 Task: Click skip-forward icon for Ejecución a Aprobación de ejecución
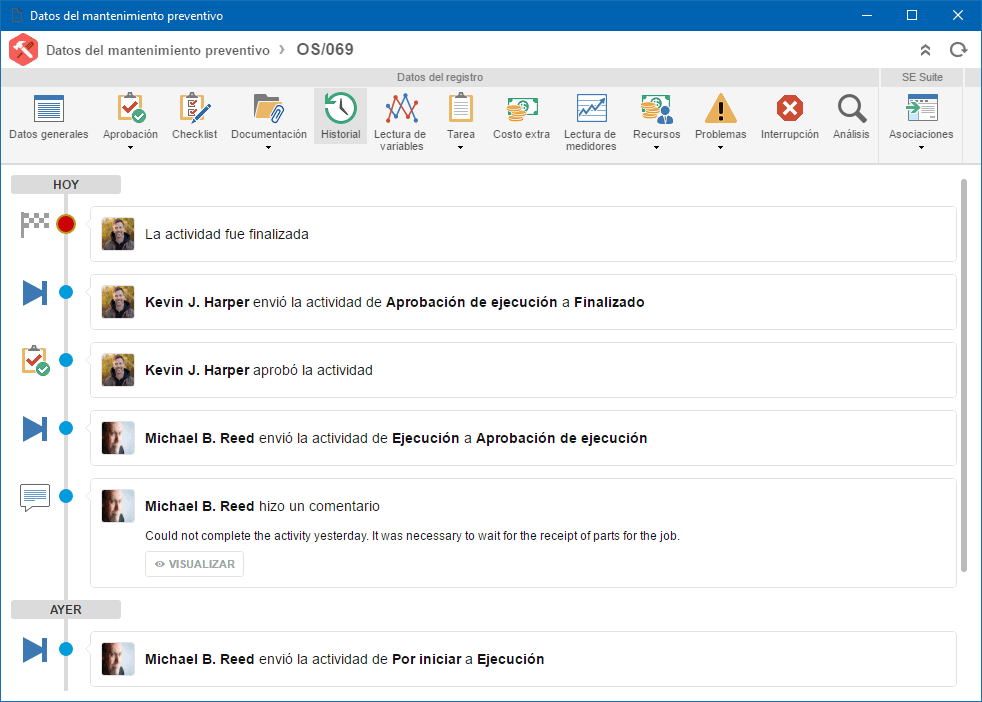point(35,428)
